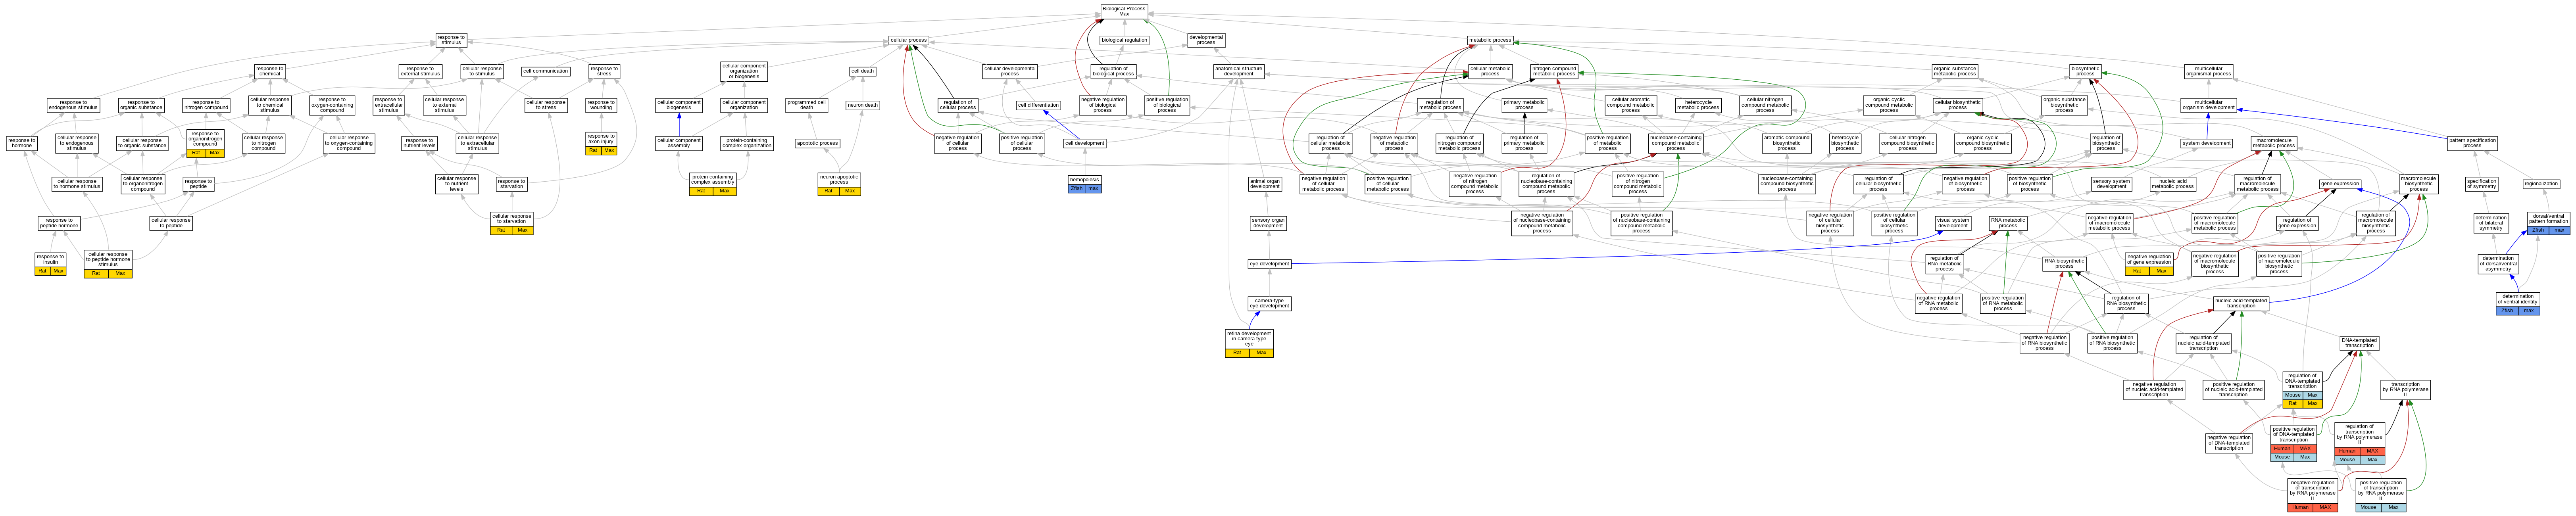Screen dimensions: 2576x516
Task: Select 'dorsal/ventral pattern formation' node
Action: pyautogui.click(x=2547, y=218)
